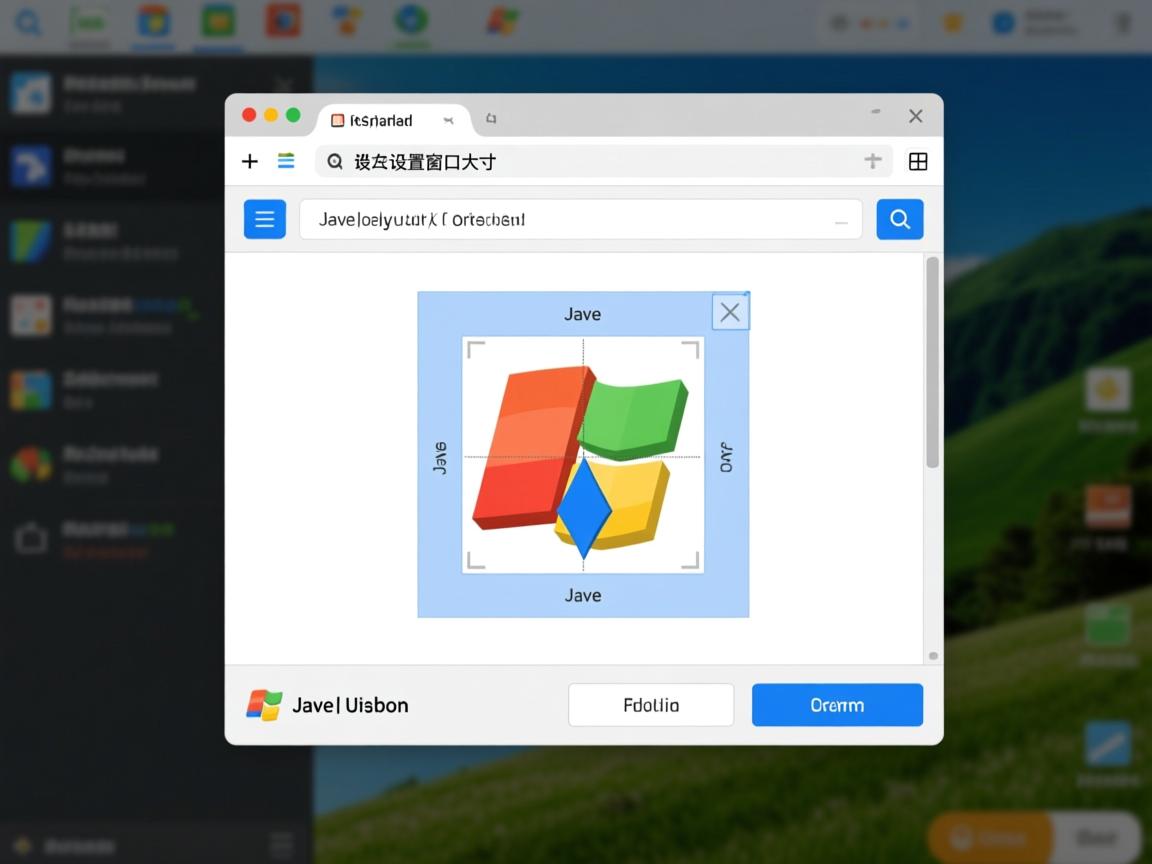Click the tri-line list icon next to plus
The image size is (1152, 864).
click(286, 161)
